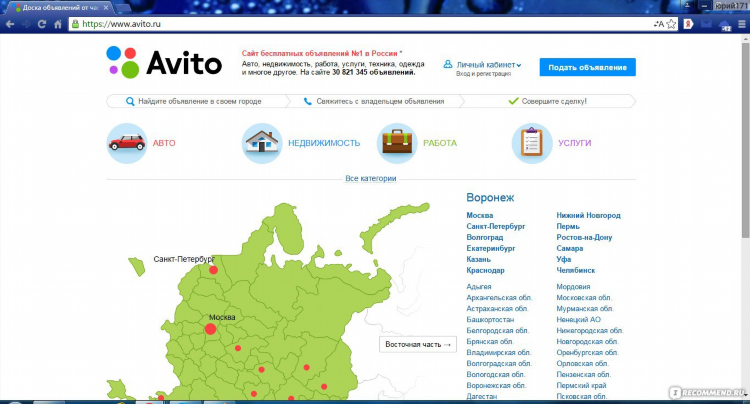Choose the Челябинск city link
Screen dimensions: 750x404
point(575,270)
